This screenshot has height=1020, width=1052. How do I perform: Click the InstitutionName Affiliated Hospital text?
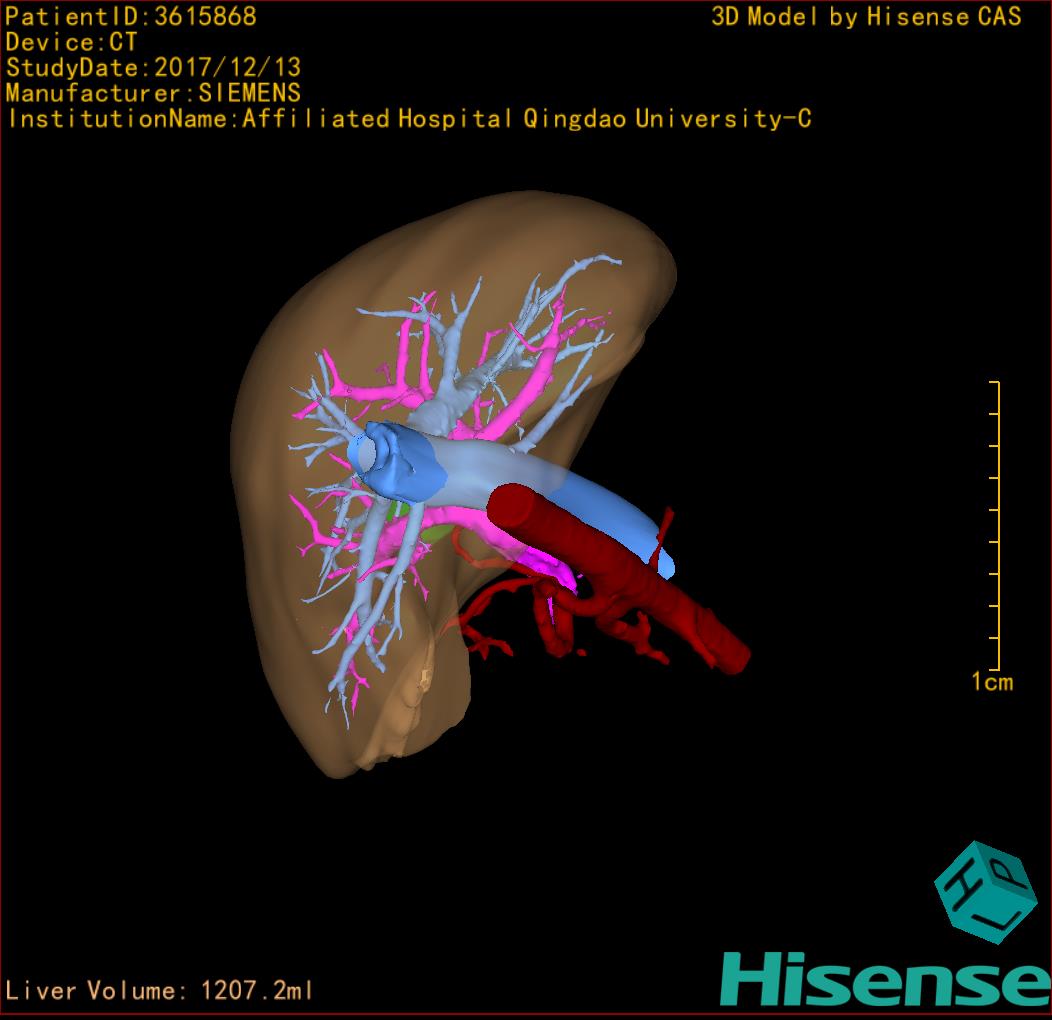pos(409,119)
